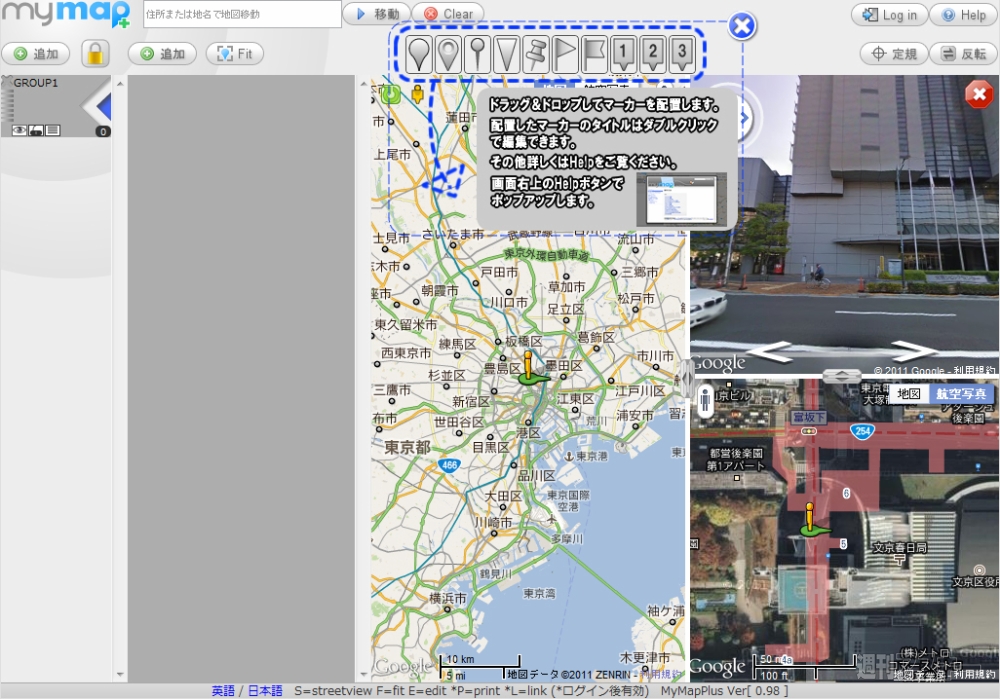Click the address search input field
Screen dimensions: 1000x699
pyautogui.click(x=242, y=14)
